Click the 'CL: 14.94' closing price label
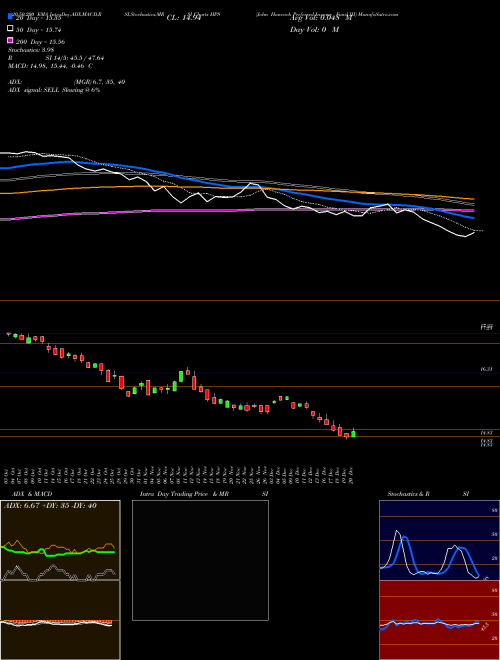The image size is (500, 660). 184,18
